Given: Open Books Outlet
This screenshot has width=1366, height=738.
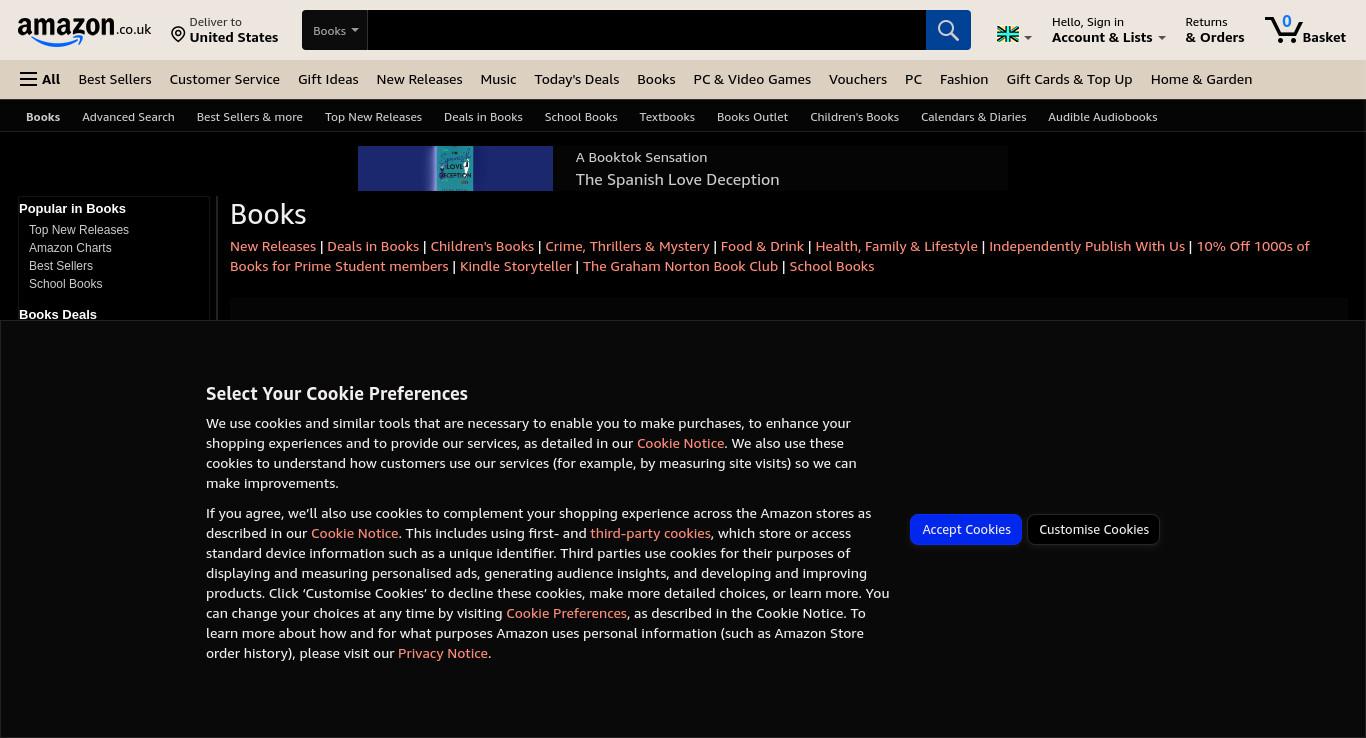Looking at the screenshot, I should click(x=752, y=117).
